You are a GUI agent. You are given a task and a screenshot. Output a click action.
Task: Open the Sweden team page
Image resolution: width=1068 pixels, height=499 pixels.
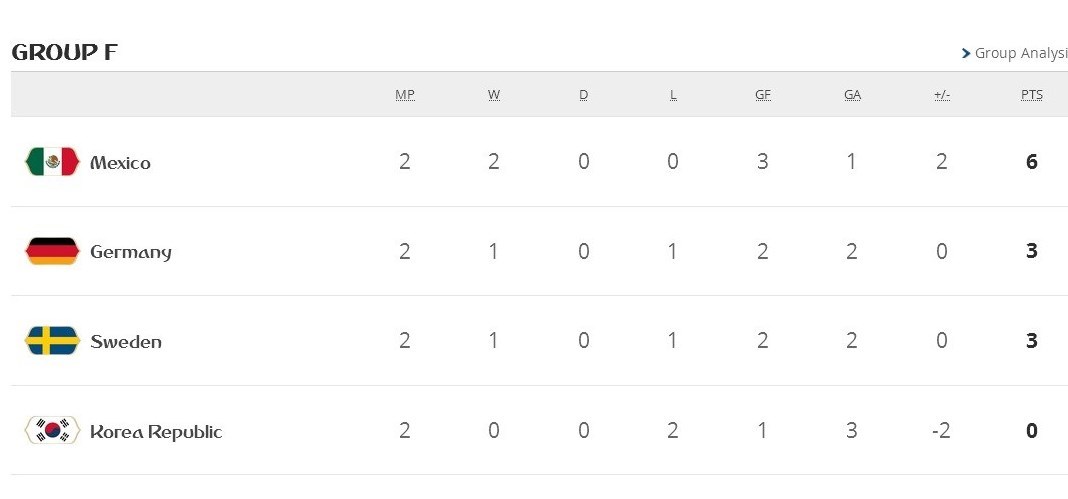(126, 342)
